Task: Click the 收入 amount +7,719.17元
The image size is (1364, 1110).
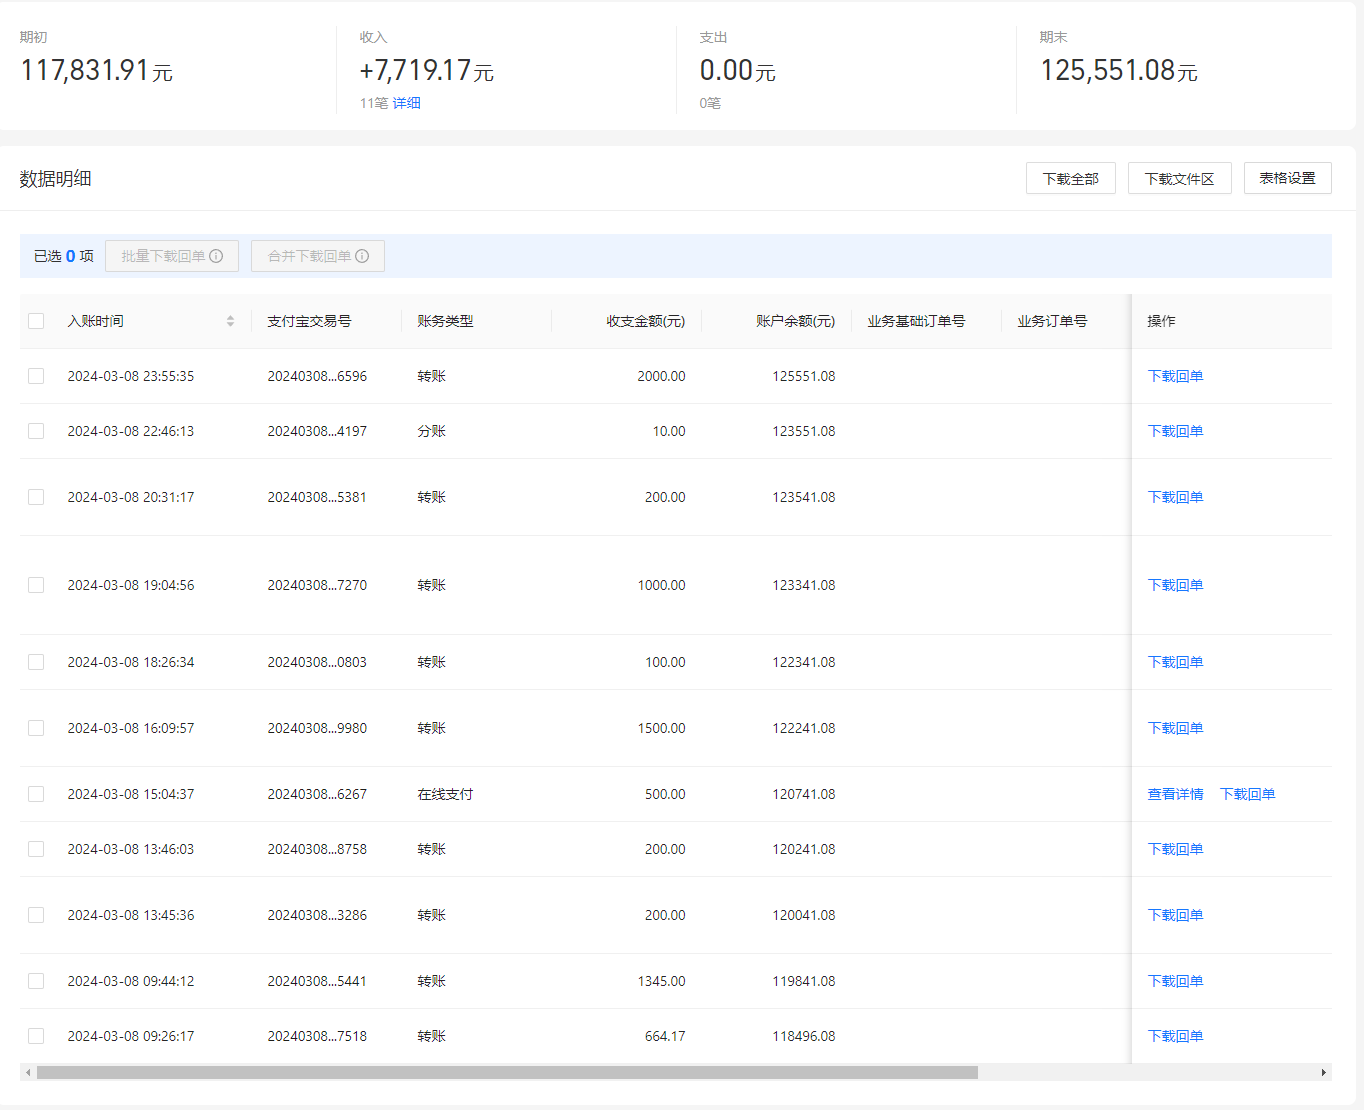Action: coord(426,70)
